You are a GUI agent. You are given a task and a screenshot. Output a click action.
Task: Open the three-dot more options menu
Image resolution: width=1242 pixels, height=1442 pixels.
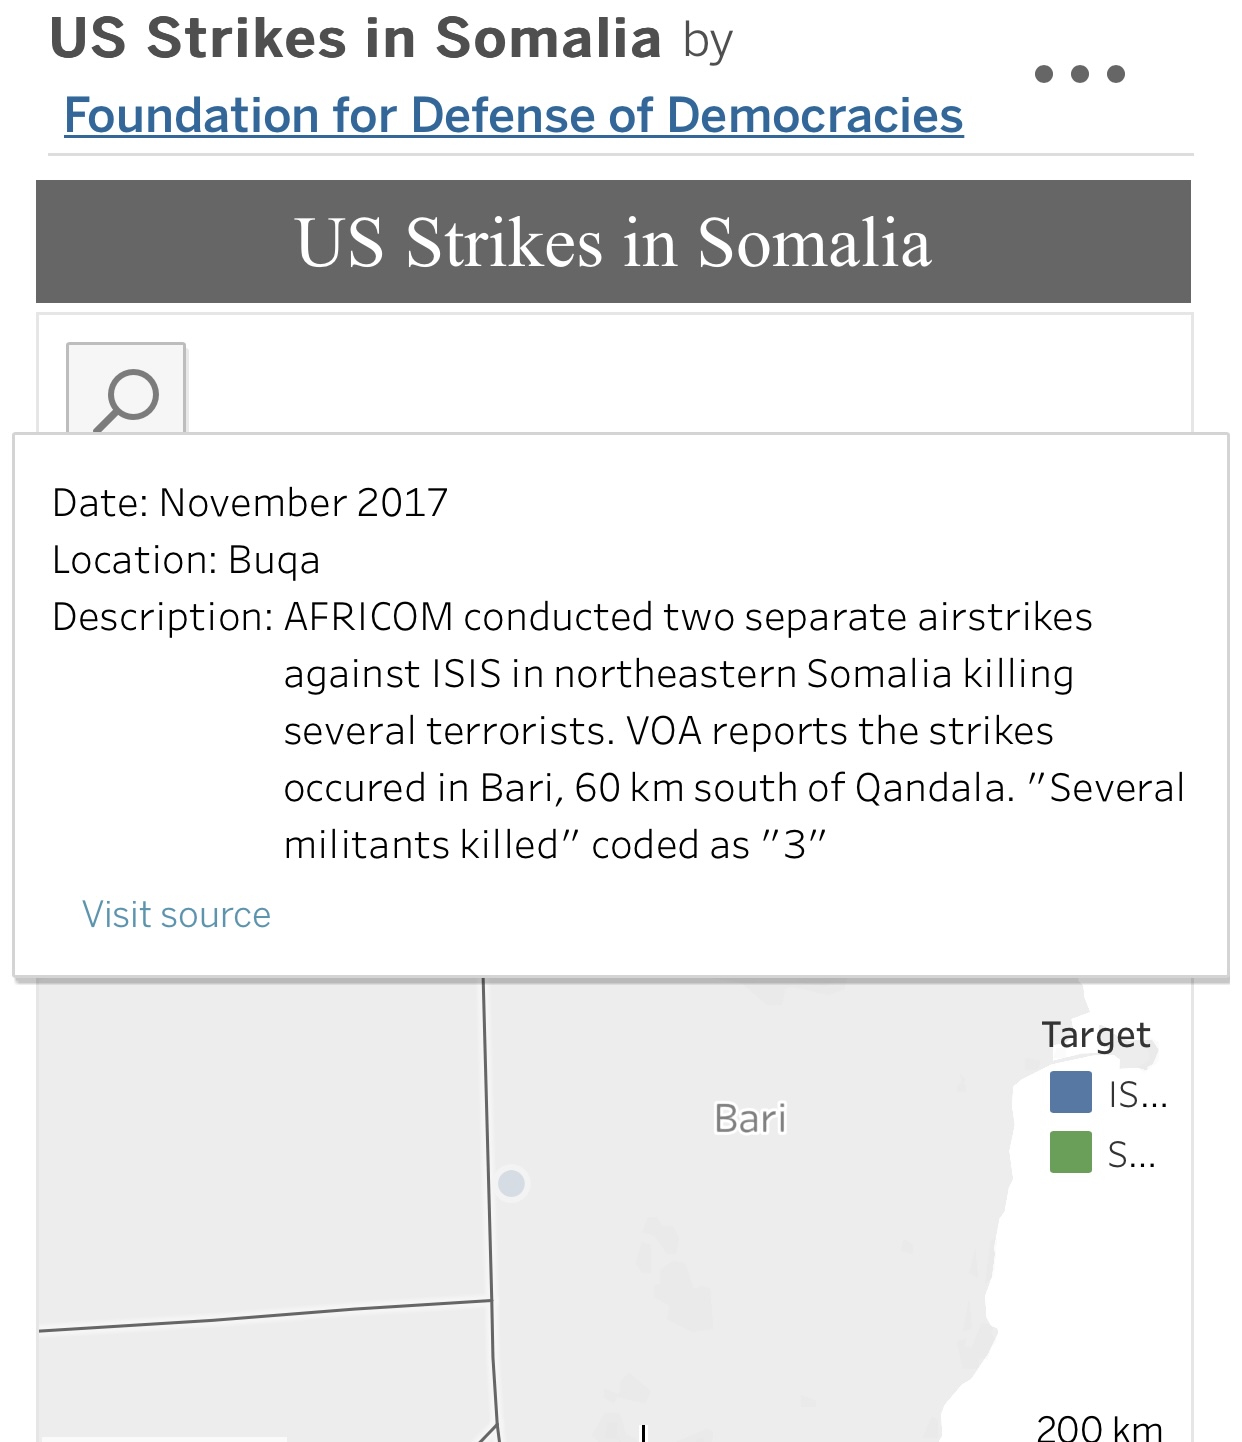(x=1080, y=74)
